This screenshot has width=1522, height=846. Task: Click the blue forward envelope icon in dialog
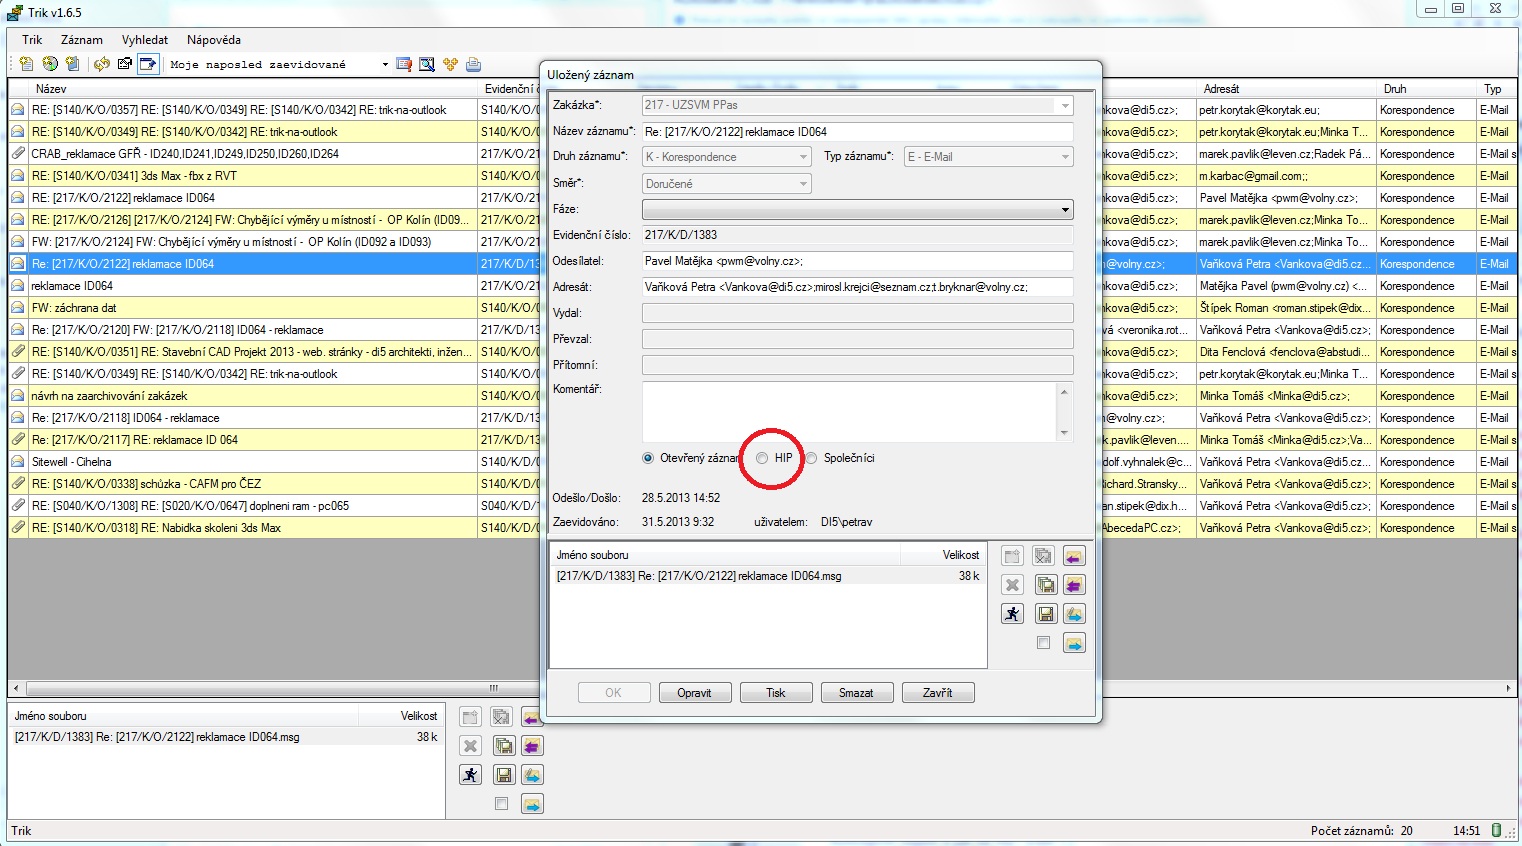(1074, 643)
